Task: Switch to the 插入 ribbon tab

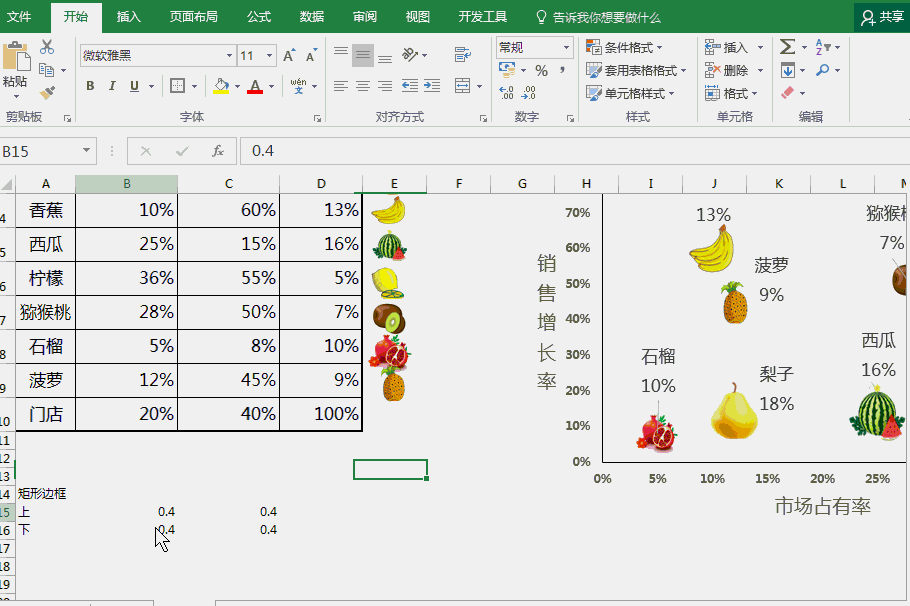Action: pos(128,16)
